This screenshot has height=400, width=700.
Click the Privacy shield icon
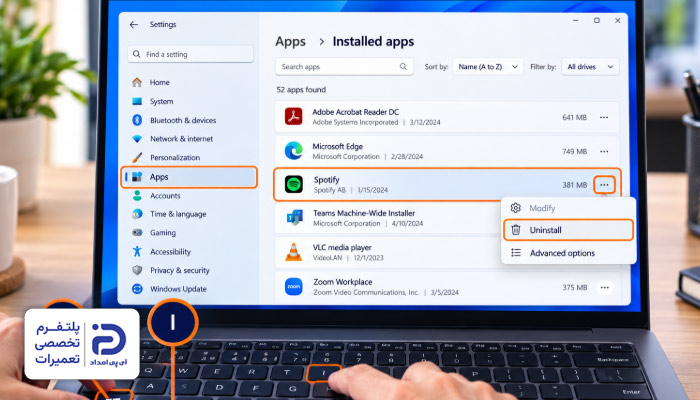(137, 270)
